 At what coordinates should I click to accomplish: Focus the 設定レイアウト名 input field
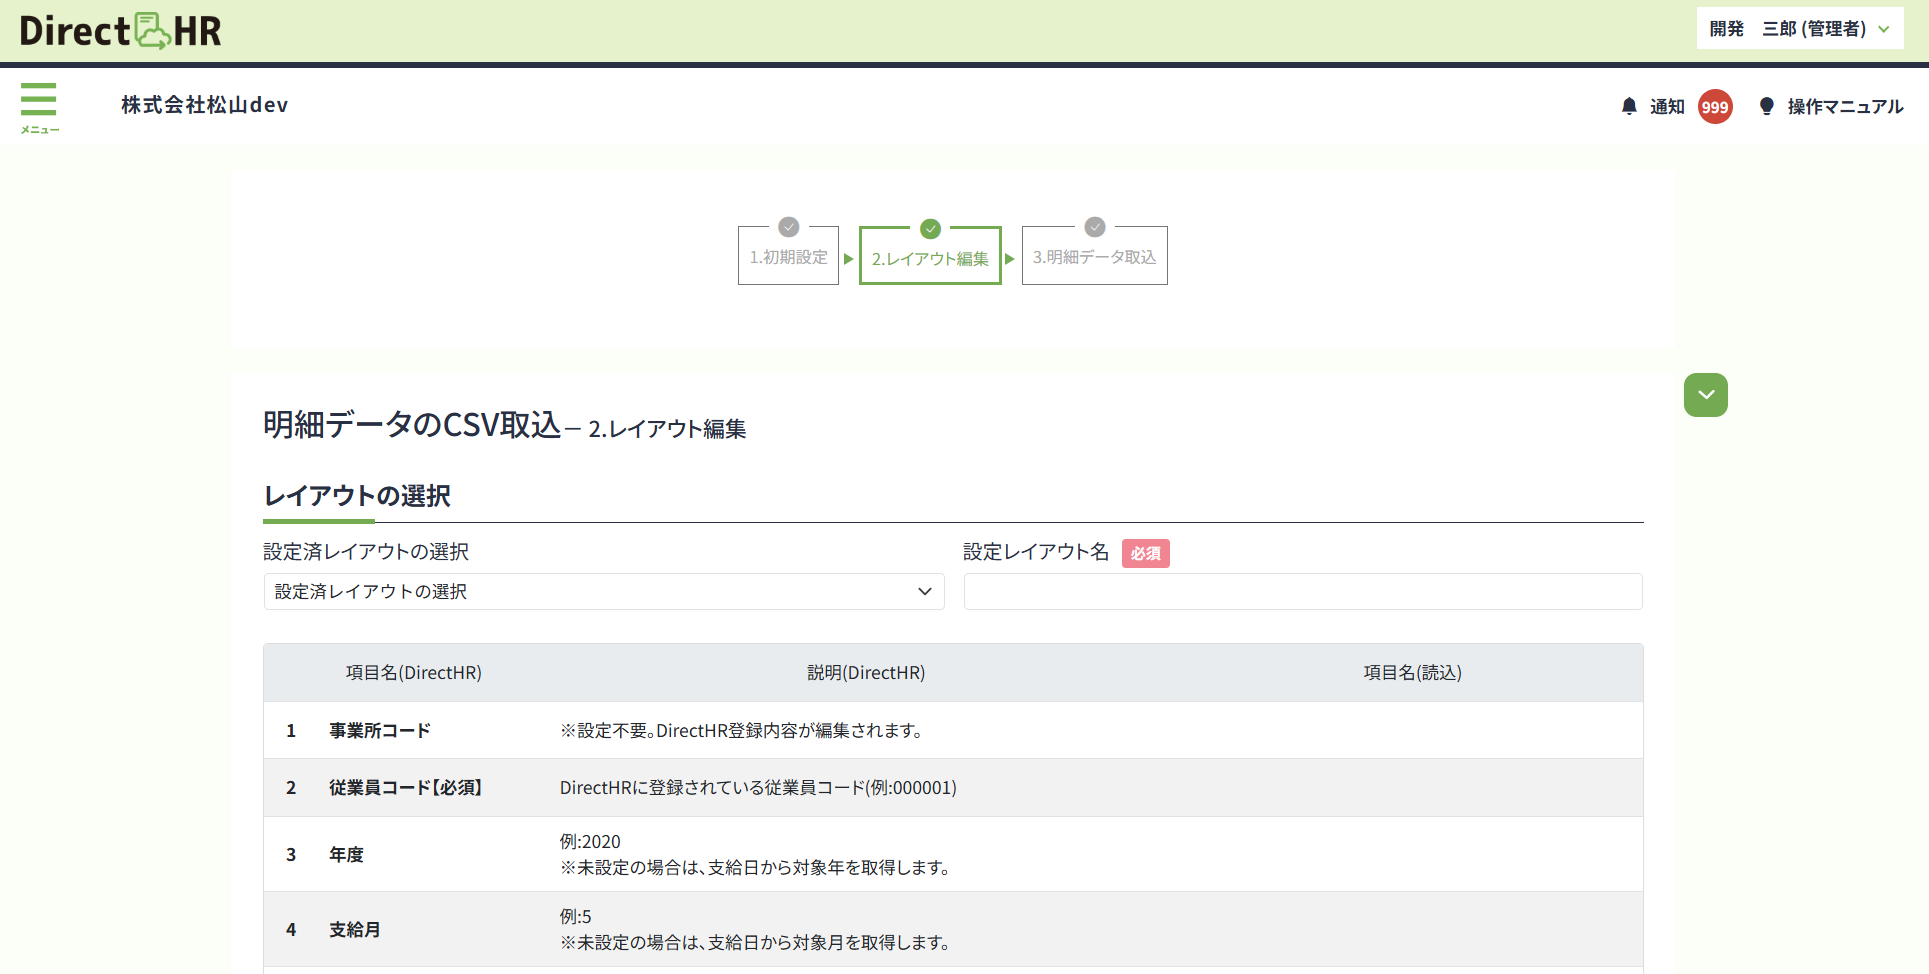[1302, 592]
